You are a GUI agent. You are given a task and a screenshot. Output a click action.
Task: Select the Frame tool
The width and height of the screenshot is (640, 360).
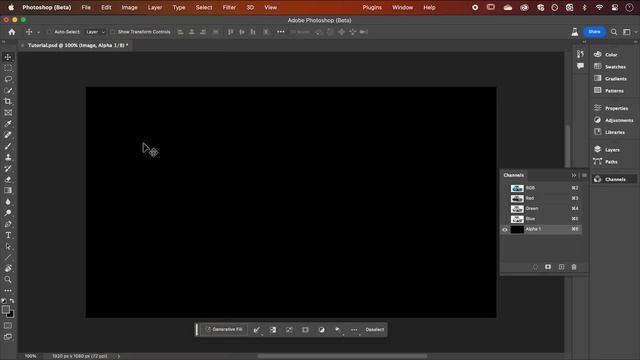(8, 113)
